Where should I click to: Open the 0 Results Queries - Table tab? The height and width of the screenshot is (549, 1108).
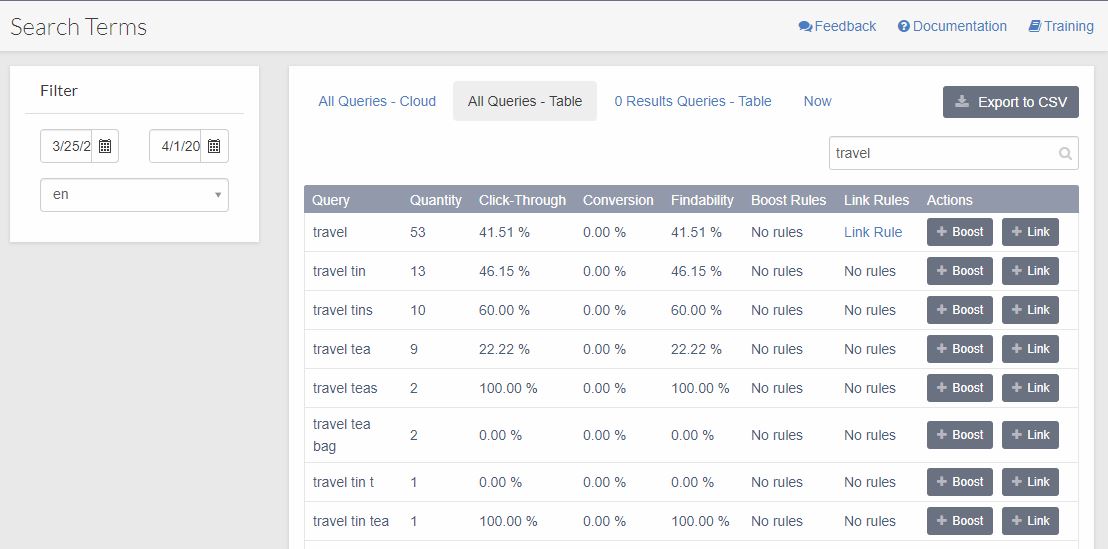click(x=692, y=101)
